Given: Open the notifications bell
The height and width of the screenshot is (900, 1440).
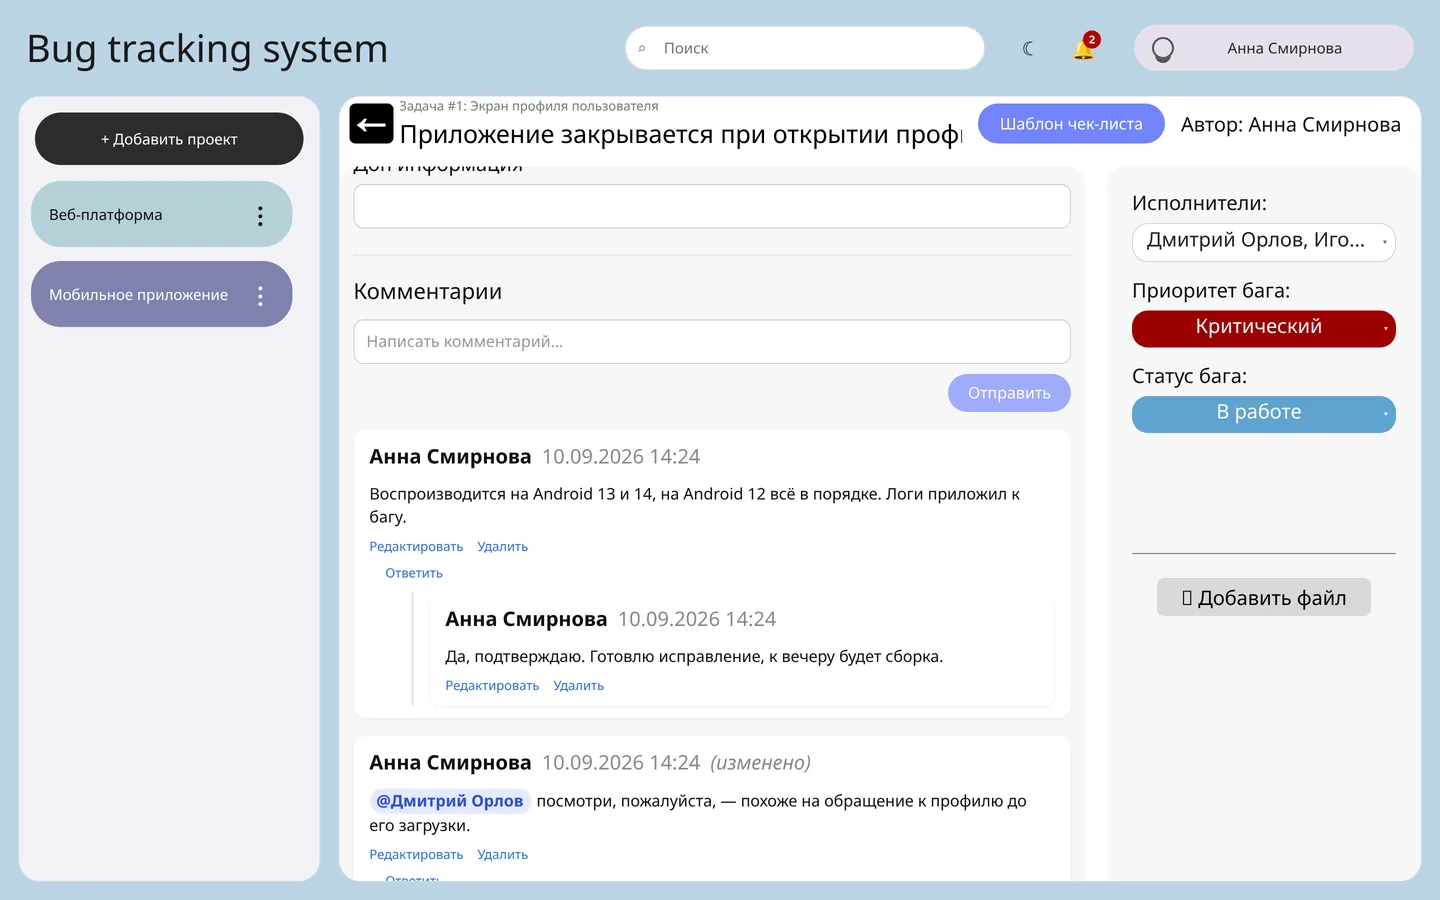Looking at the screenshot, I should pos(1084,48).
